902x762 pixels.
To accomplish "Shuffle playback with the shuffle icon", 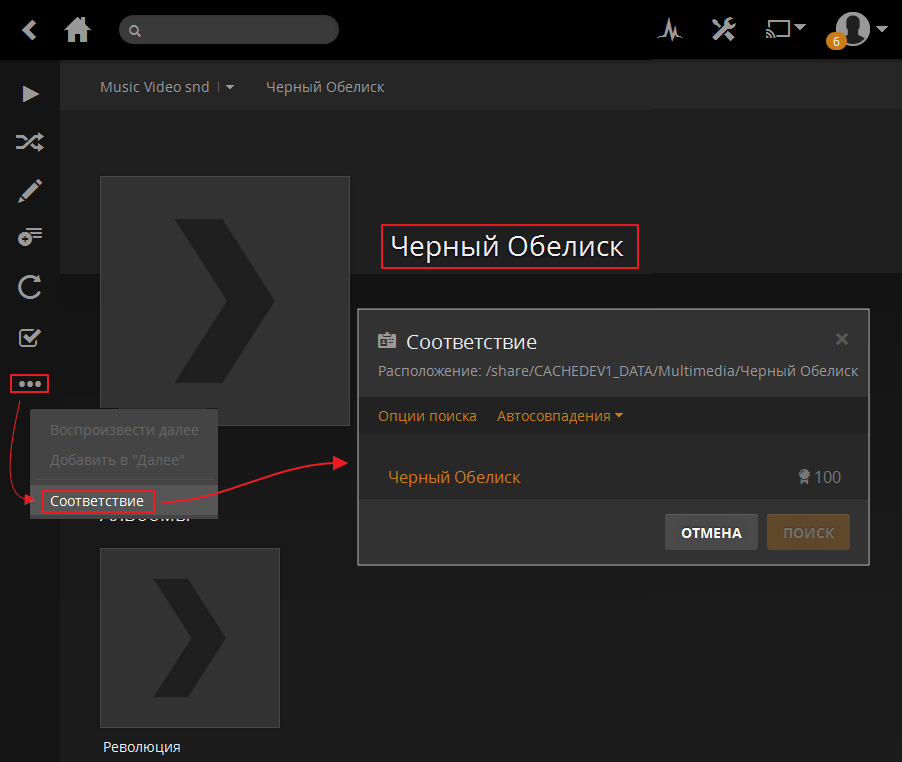I will [30, 142].
